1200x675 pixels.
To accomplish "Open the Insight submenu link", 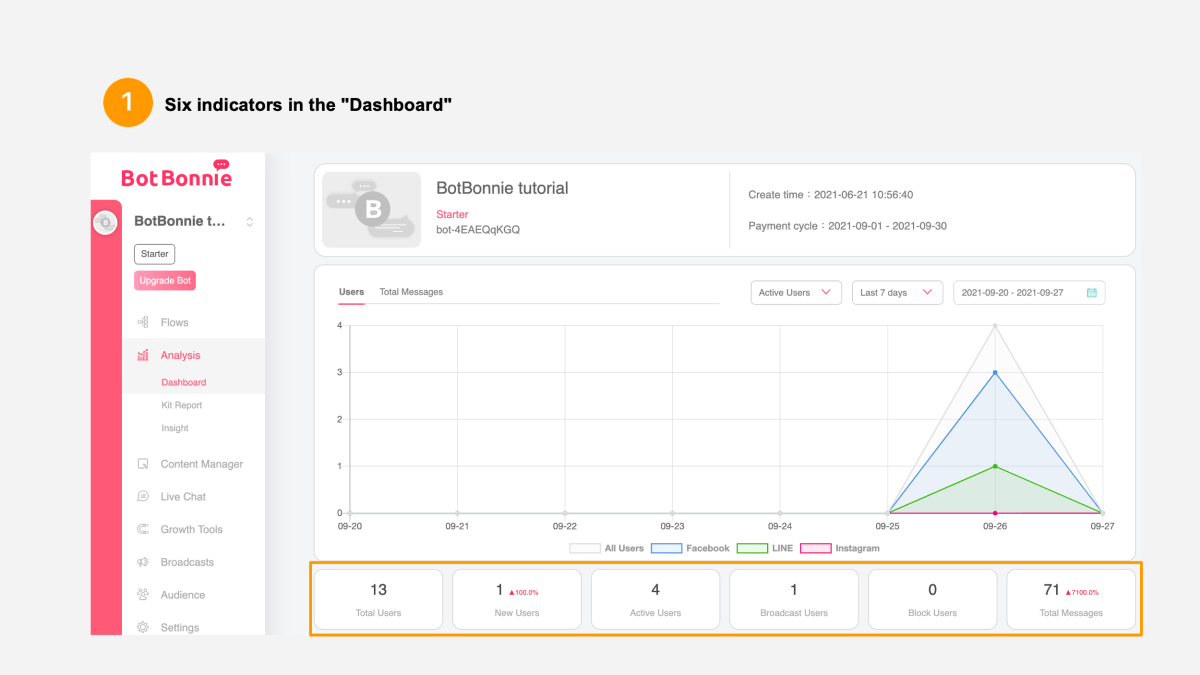I will 175,428.
